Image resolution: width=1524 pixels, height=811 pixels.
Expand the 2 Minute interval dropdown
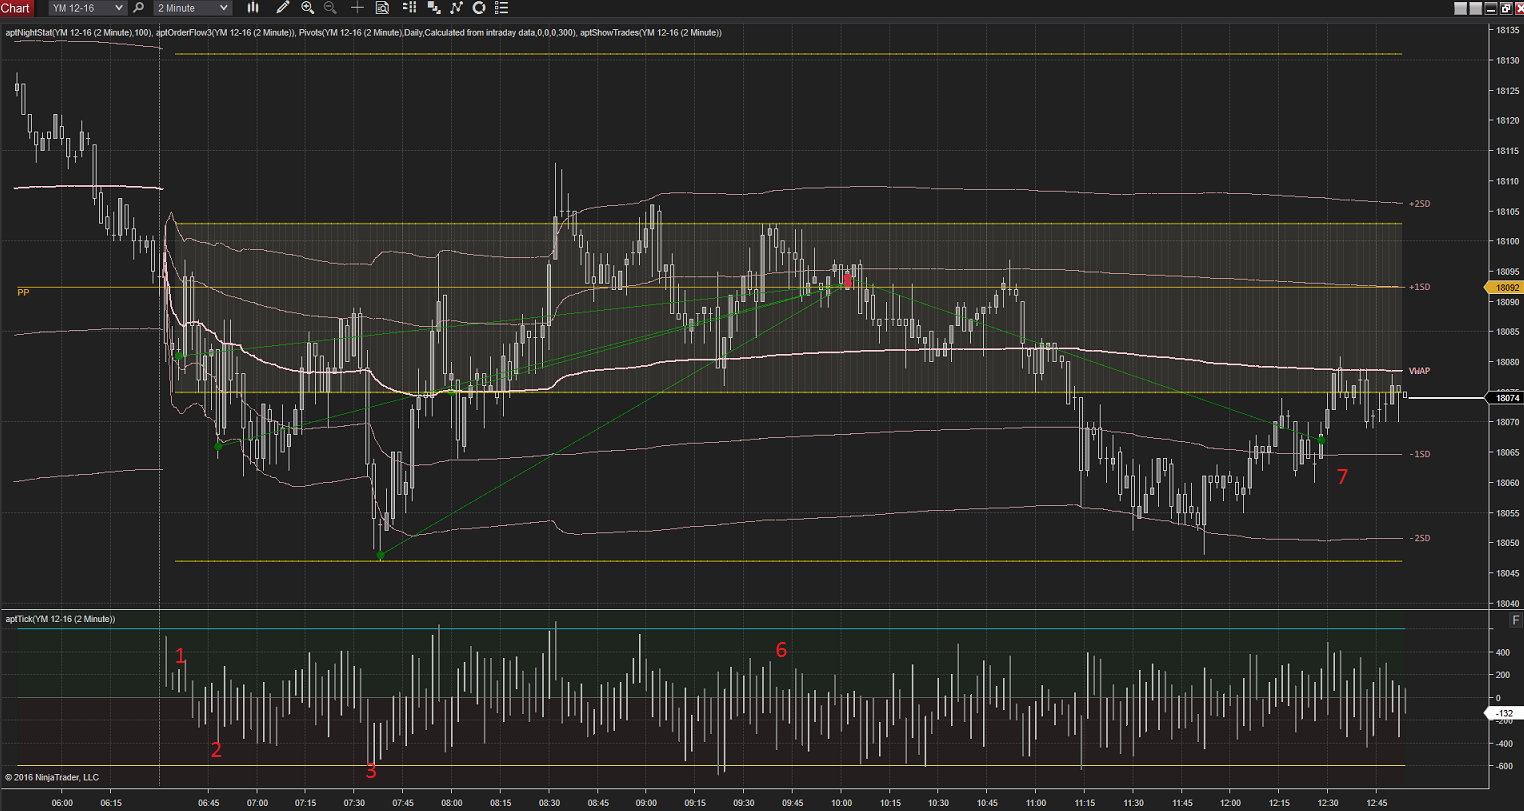[193, 8]
